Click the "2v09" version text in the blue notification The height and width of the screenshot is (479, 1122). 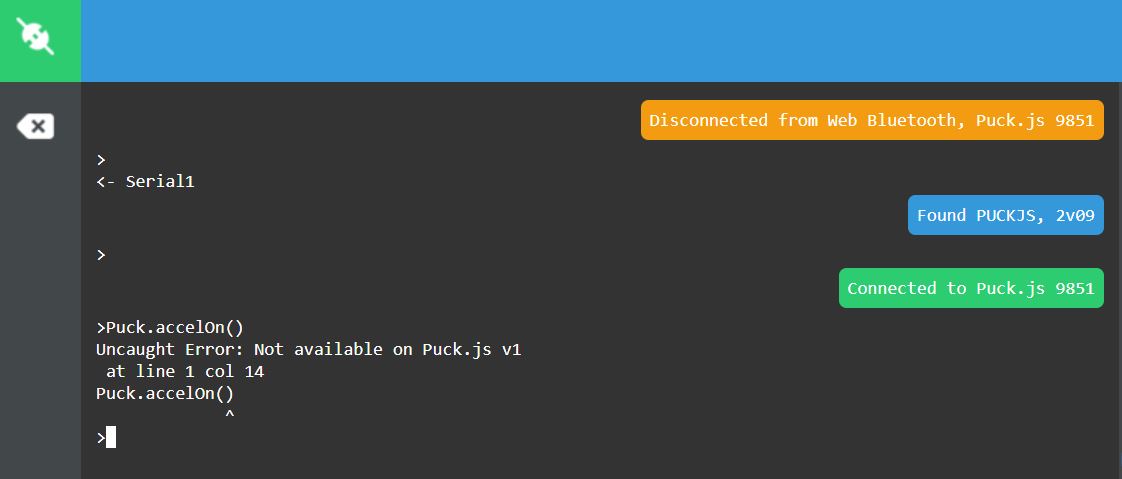point(1075,215)
